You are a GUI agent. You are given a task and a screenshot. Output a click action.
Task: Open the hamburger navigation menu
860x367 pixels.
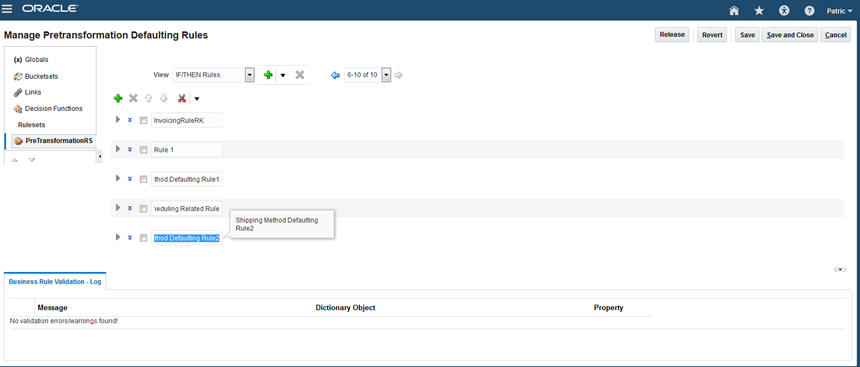[x=8, y=9]
